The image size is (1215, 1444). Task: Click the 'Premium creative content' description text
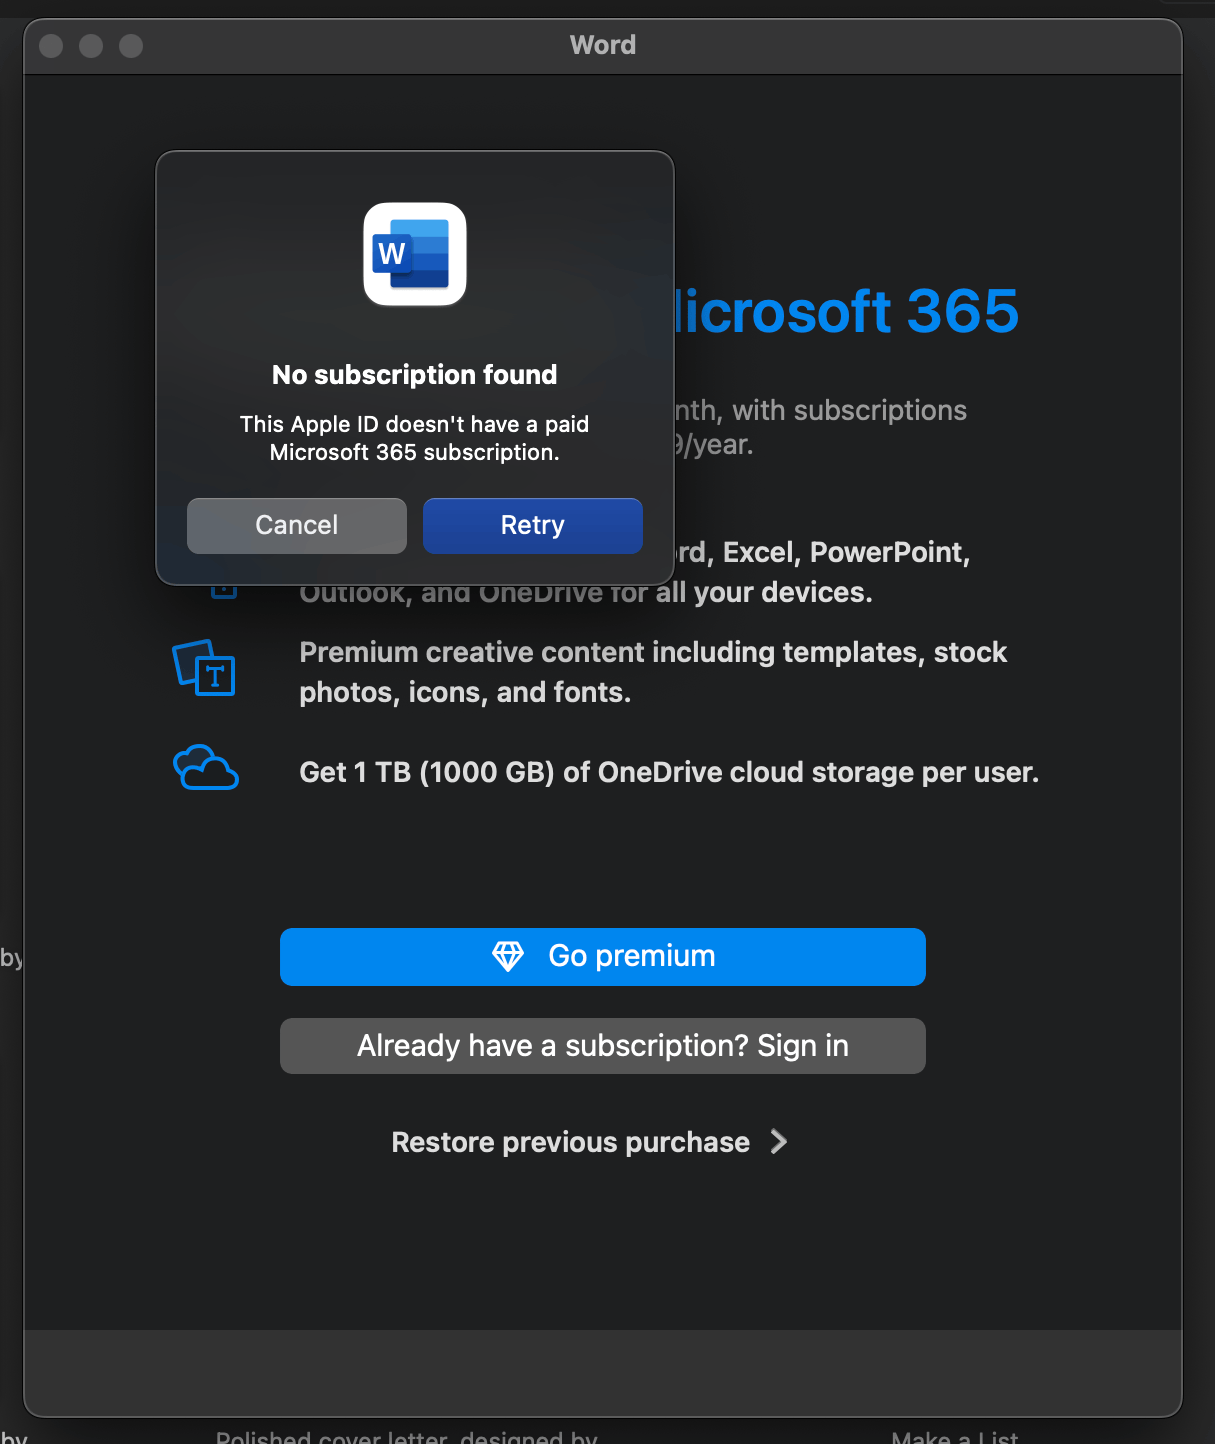[653, 672]
